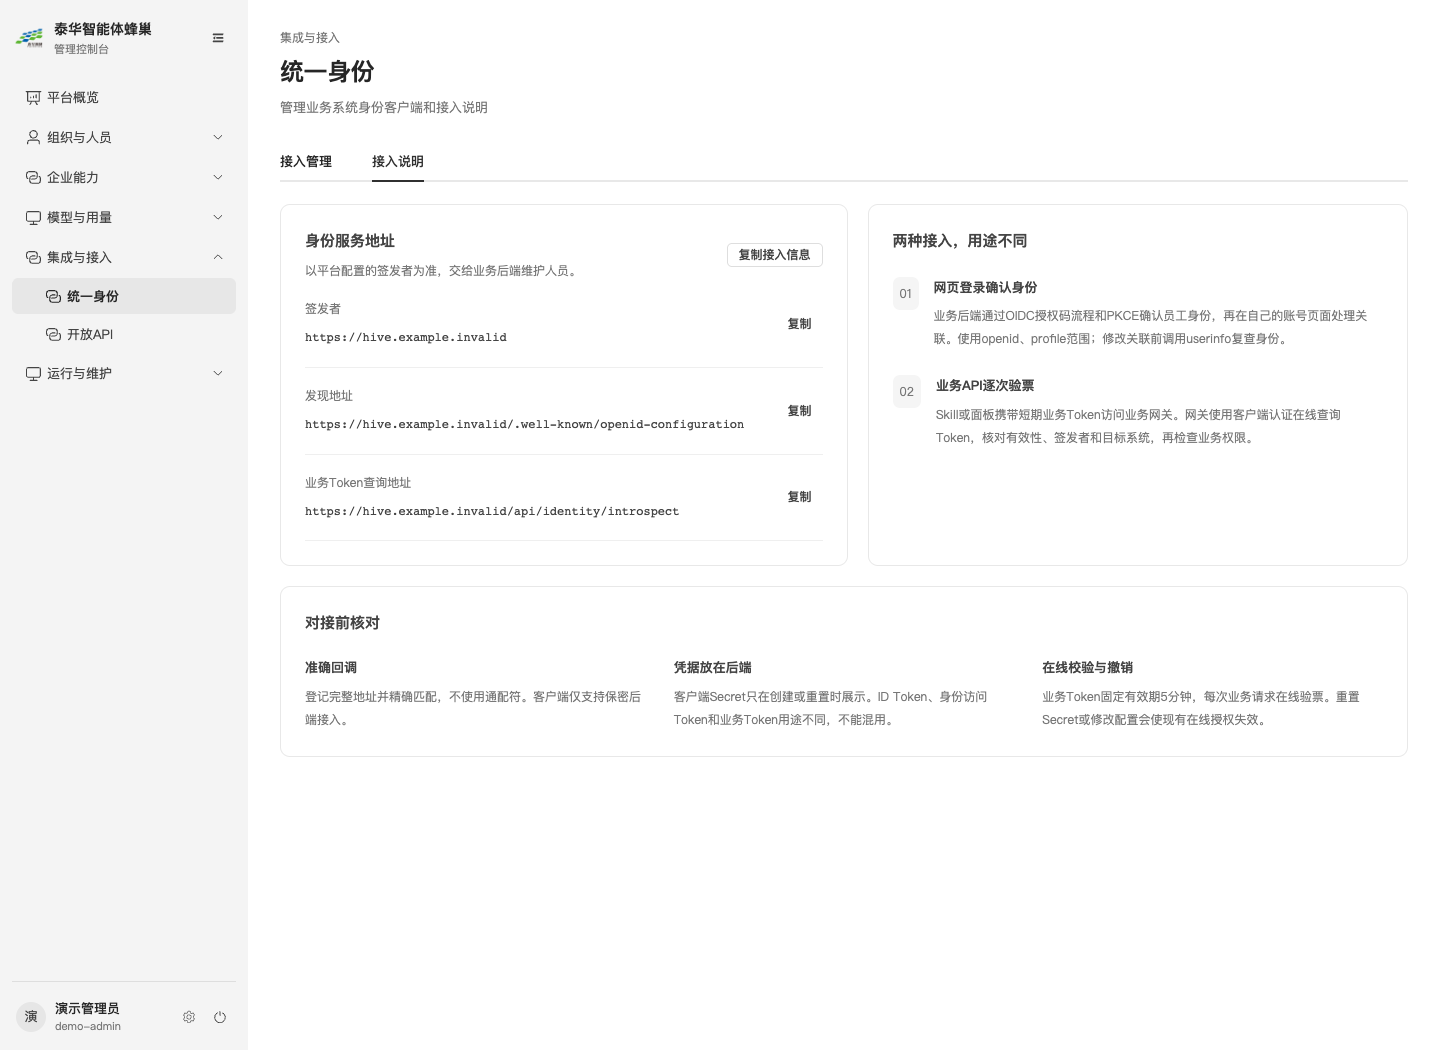The image size is (1440, 1050).
Task: Open settings via the gear icon
Action: tap(189, 1017)
